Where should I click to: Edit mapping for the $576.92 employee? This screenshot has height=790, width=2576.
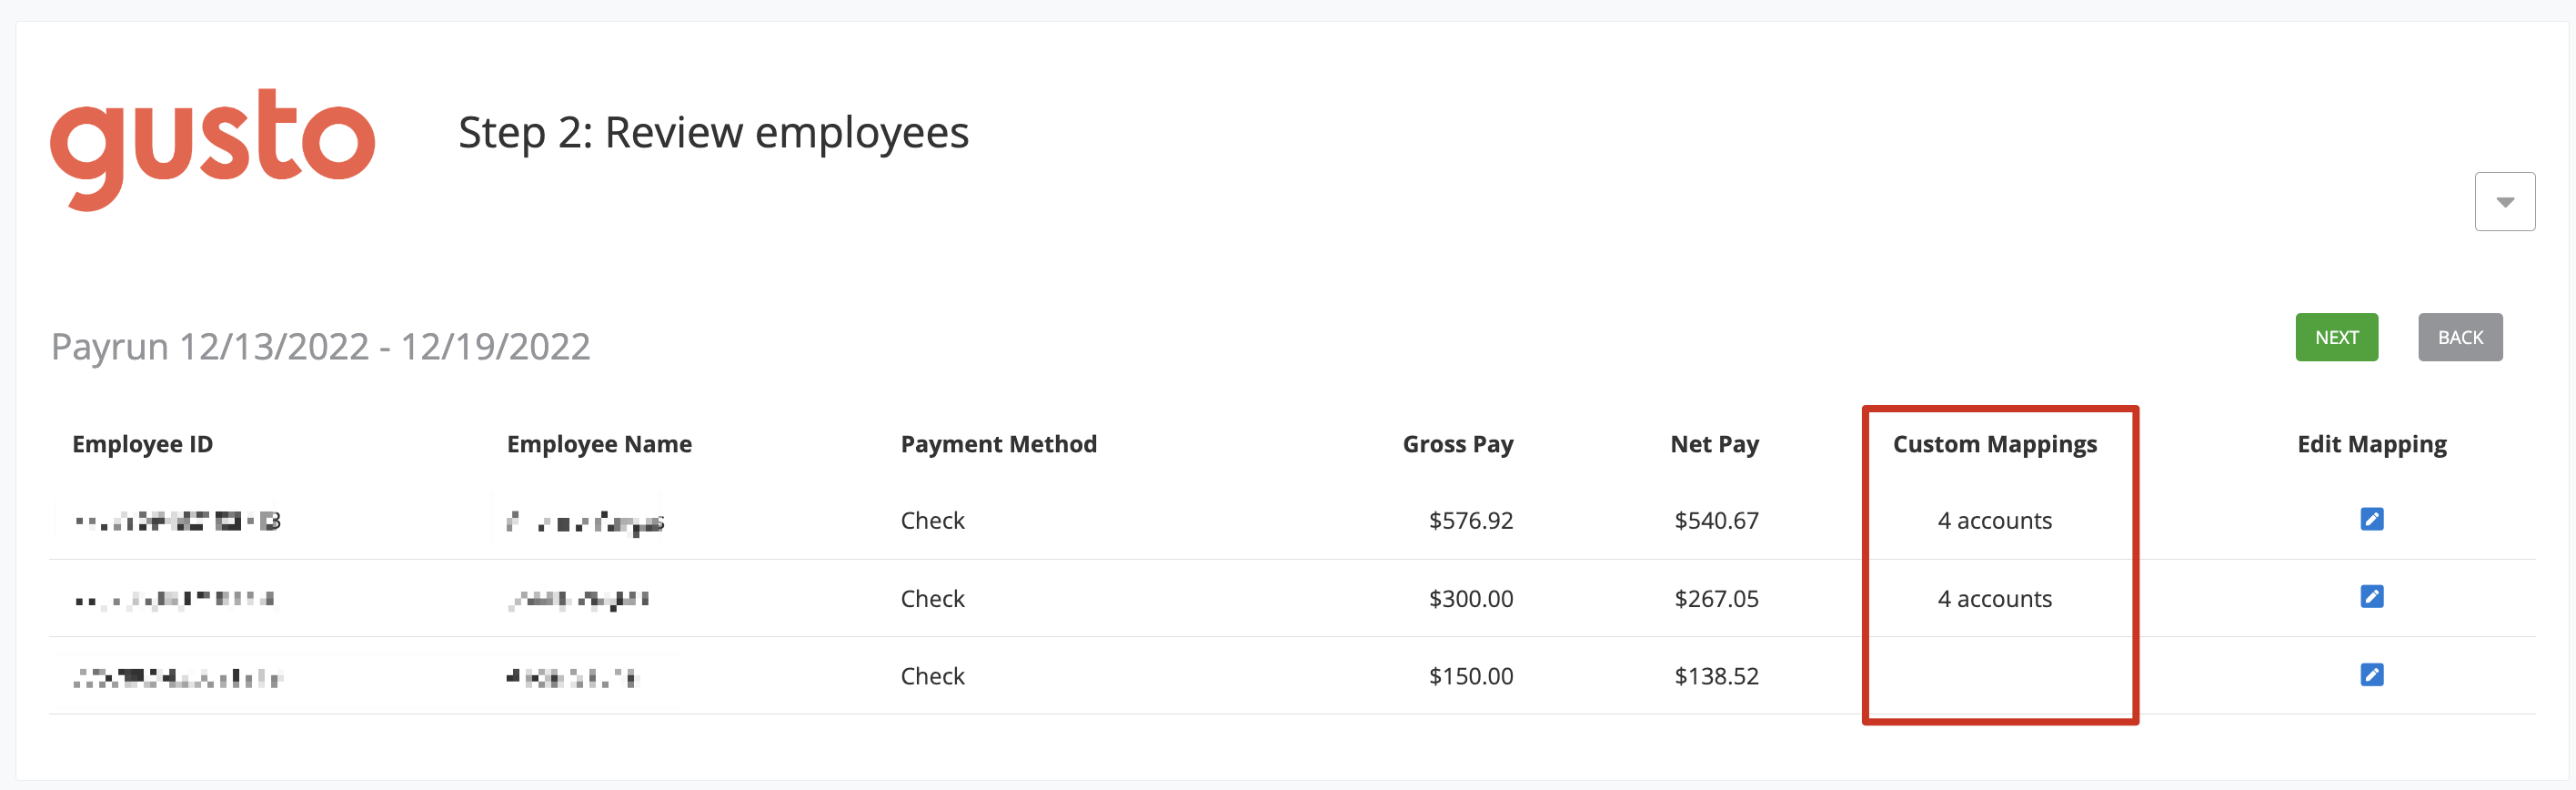2371,519
